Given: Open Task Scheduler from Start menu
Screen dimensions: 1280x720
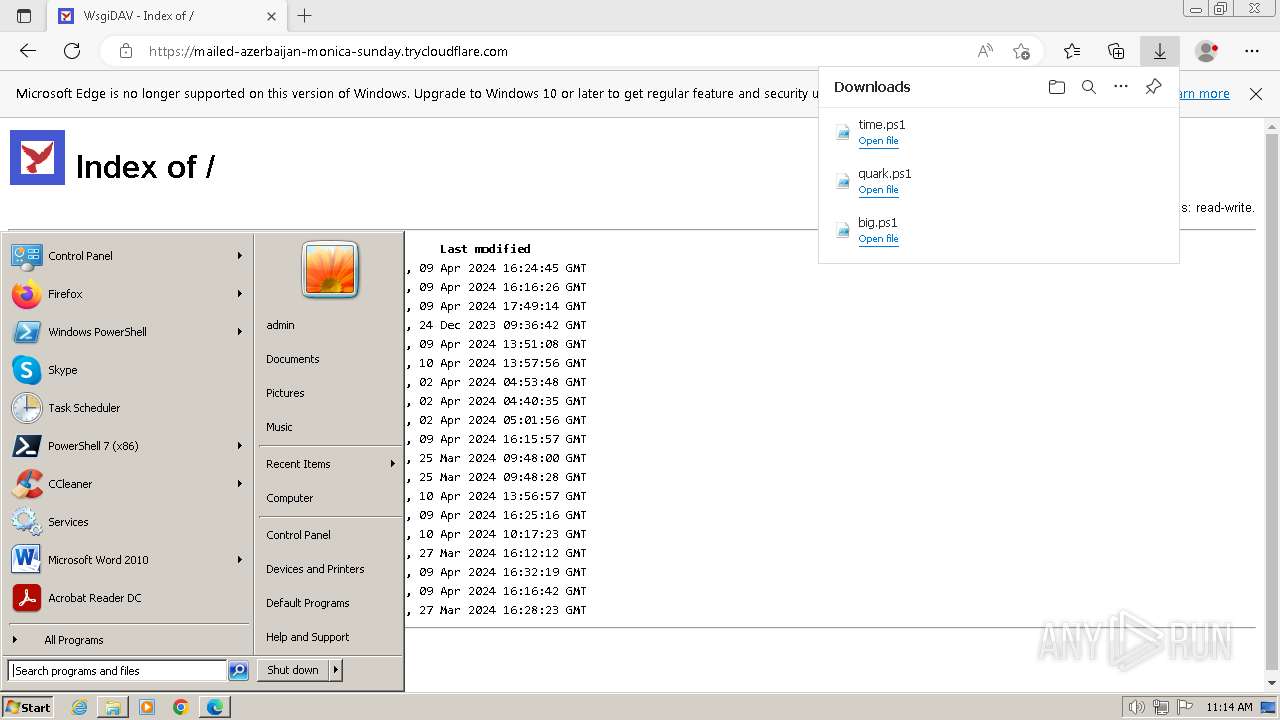Looking at the screenshot, I should 128,408.
